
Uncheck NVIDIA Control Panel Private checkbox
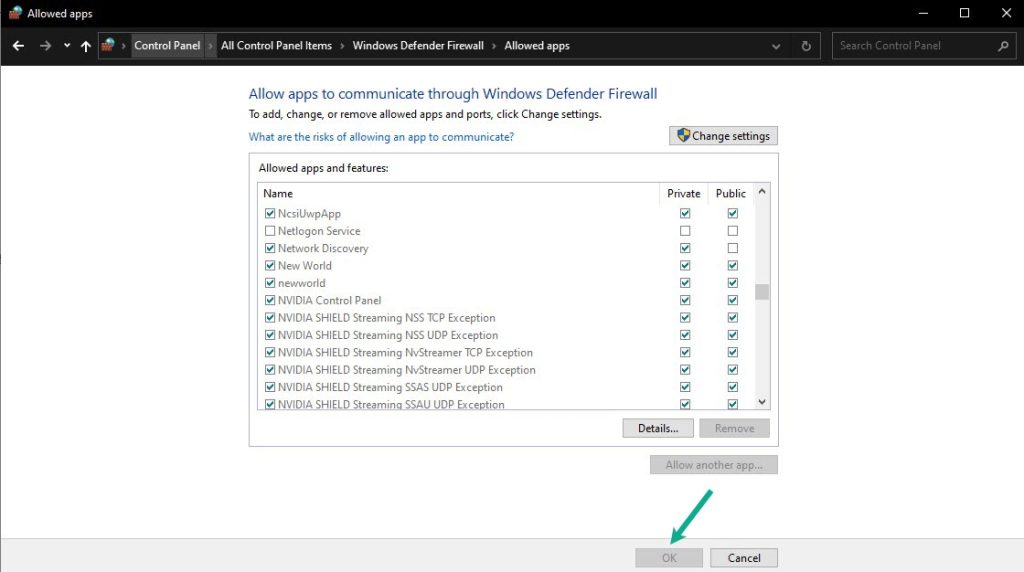pos(685,300)
